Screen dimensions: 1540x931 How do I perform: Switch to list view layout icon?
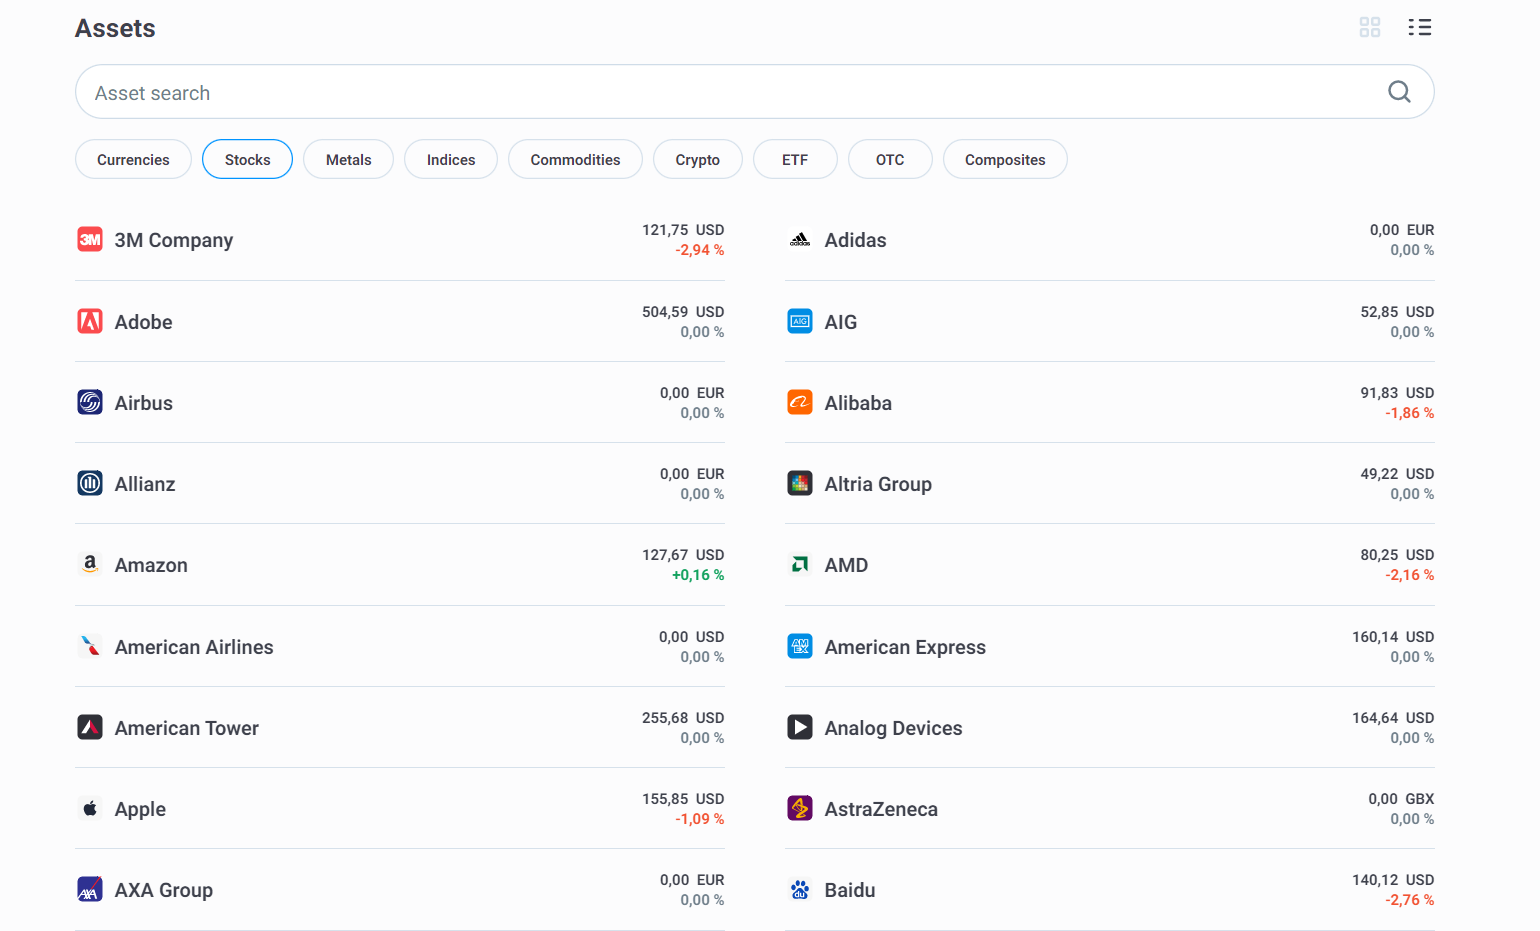[x=1420, y=27]
